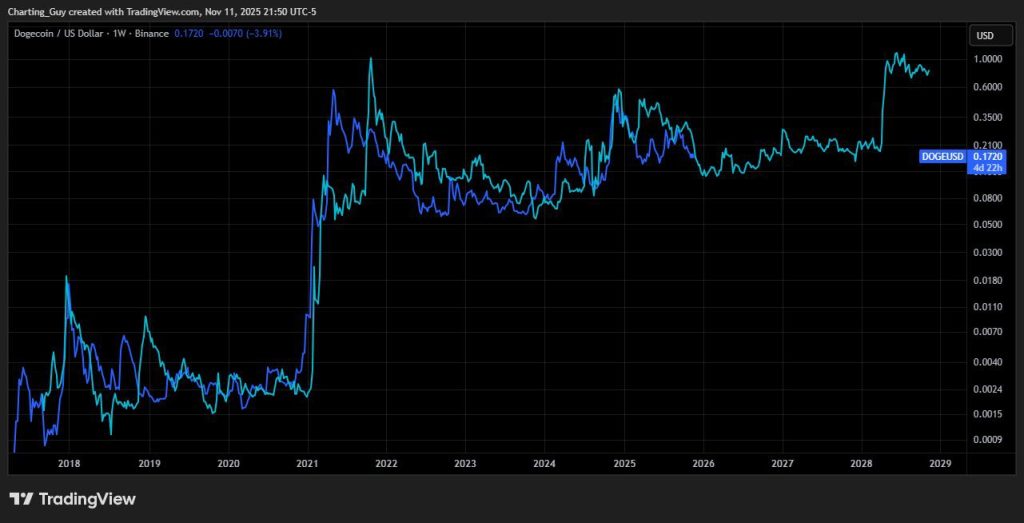Click the 1.0000 price scale label
This screenshot has height=523, width=1024.
pyautogui.click(x=986, y=59)
